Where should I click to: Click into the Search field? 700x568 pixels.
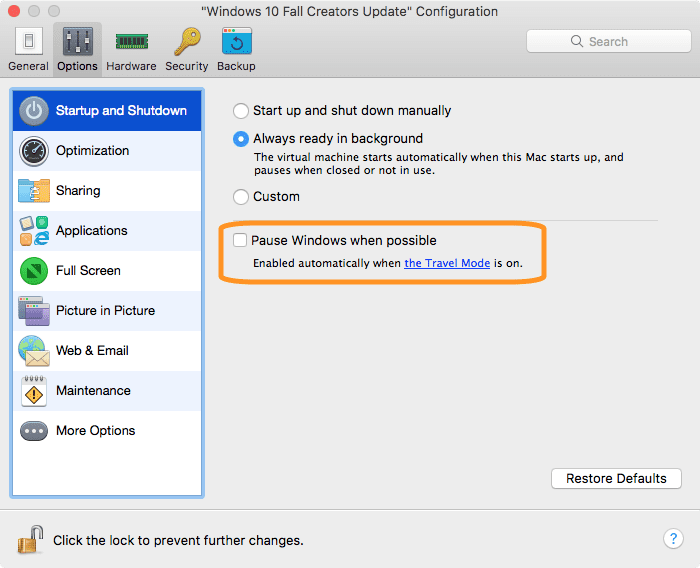point(608,42)
